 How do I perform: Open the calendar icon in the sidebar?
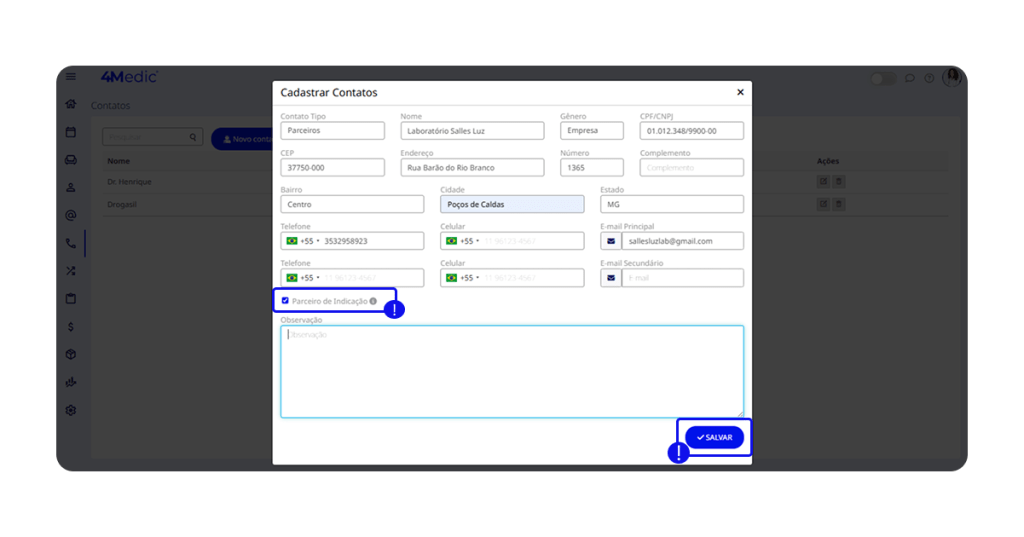pyautogui.click(x=71, y=132)
